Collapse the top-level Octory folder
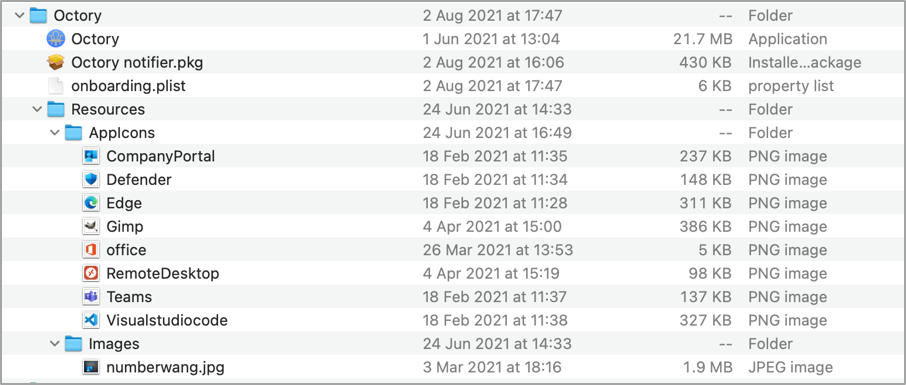Image resolution: width=906 pixels, height=385 pixels. (20, 16)
